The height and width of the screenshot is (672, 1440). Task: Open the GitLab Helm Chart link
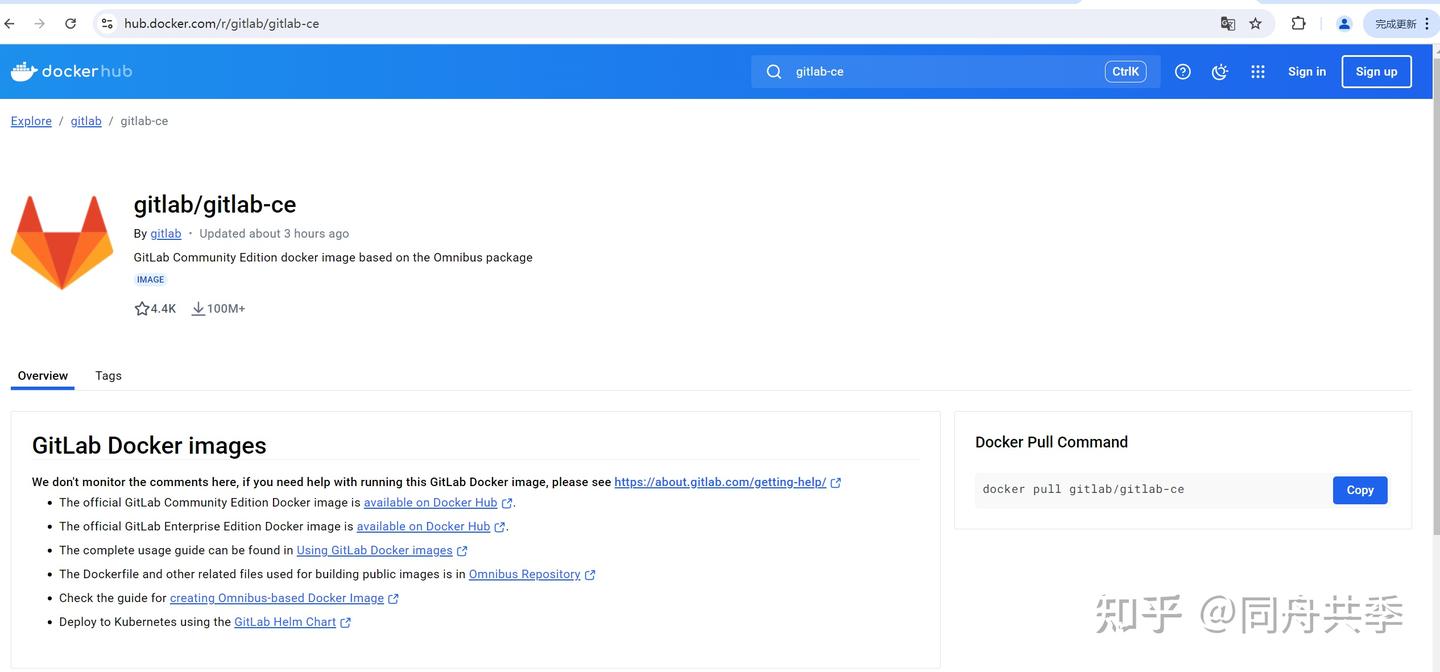(x=285, y=621)
